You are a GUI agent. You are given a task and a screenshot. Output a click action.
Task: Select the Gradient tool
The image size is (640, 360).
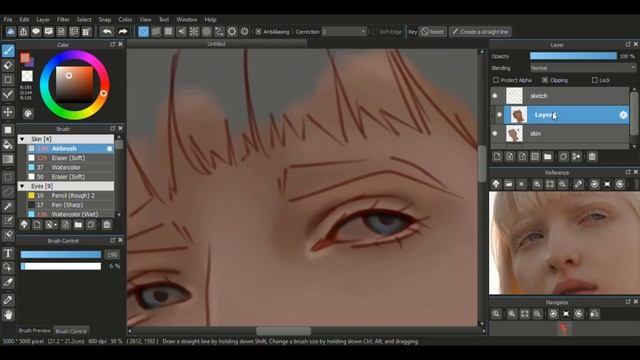coord(8,159)
